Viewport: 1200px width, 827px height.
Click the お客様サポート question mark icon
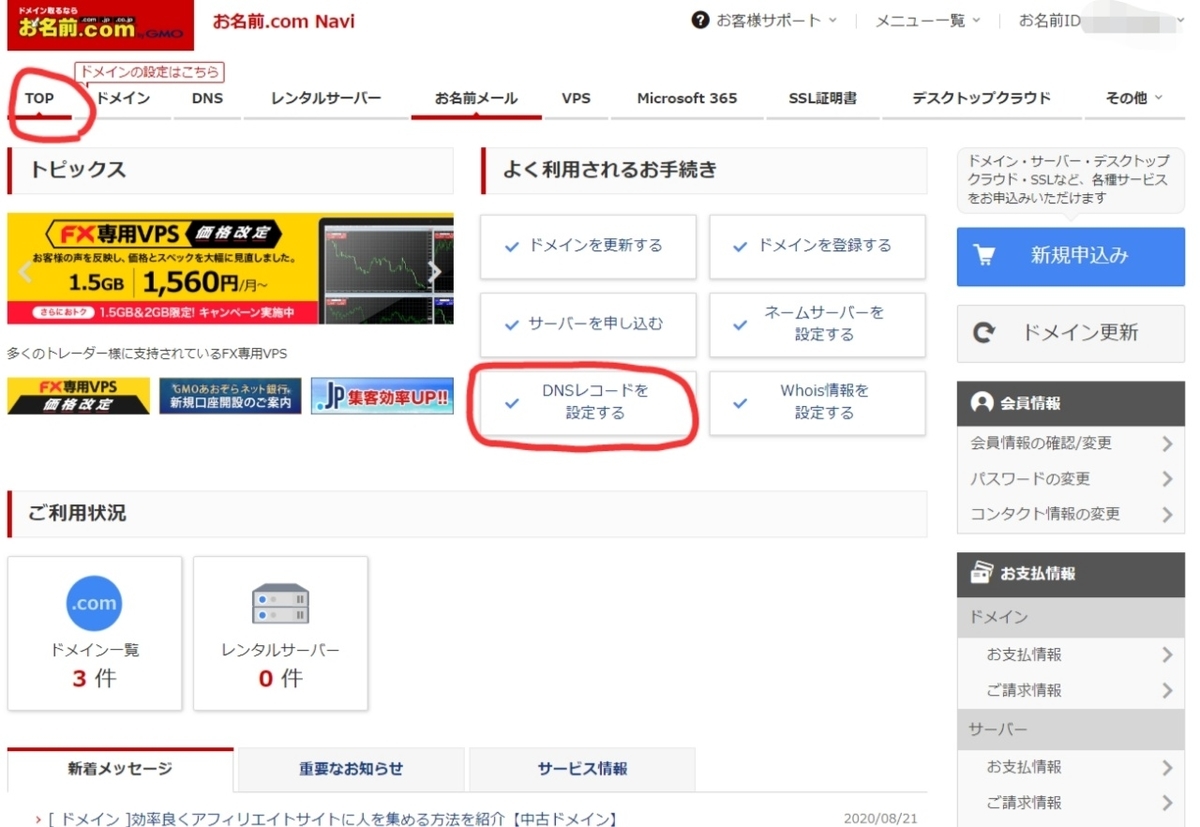700,20
